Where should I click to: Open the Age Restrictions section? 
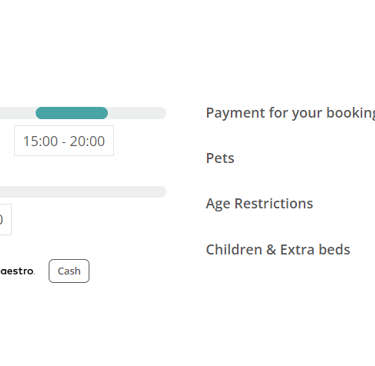259,203
